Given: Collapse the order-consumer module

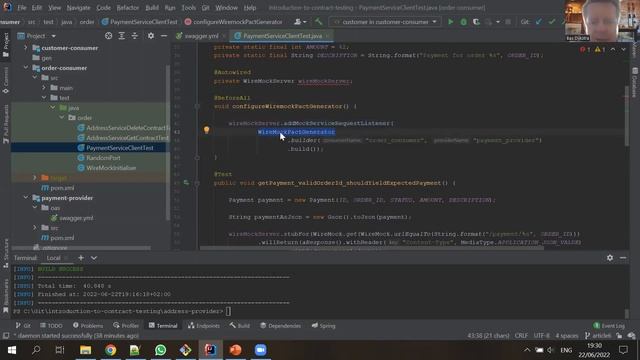Looking at the screenshot, I should 26,68.
